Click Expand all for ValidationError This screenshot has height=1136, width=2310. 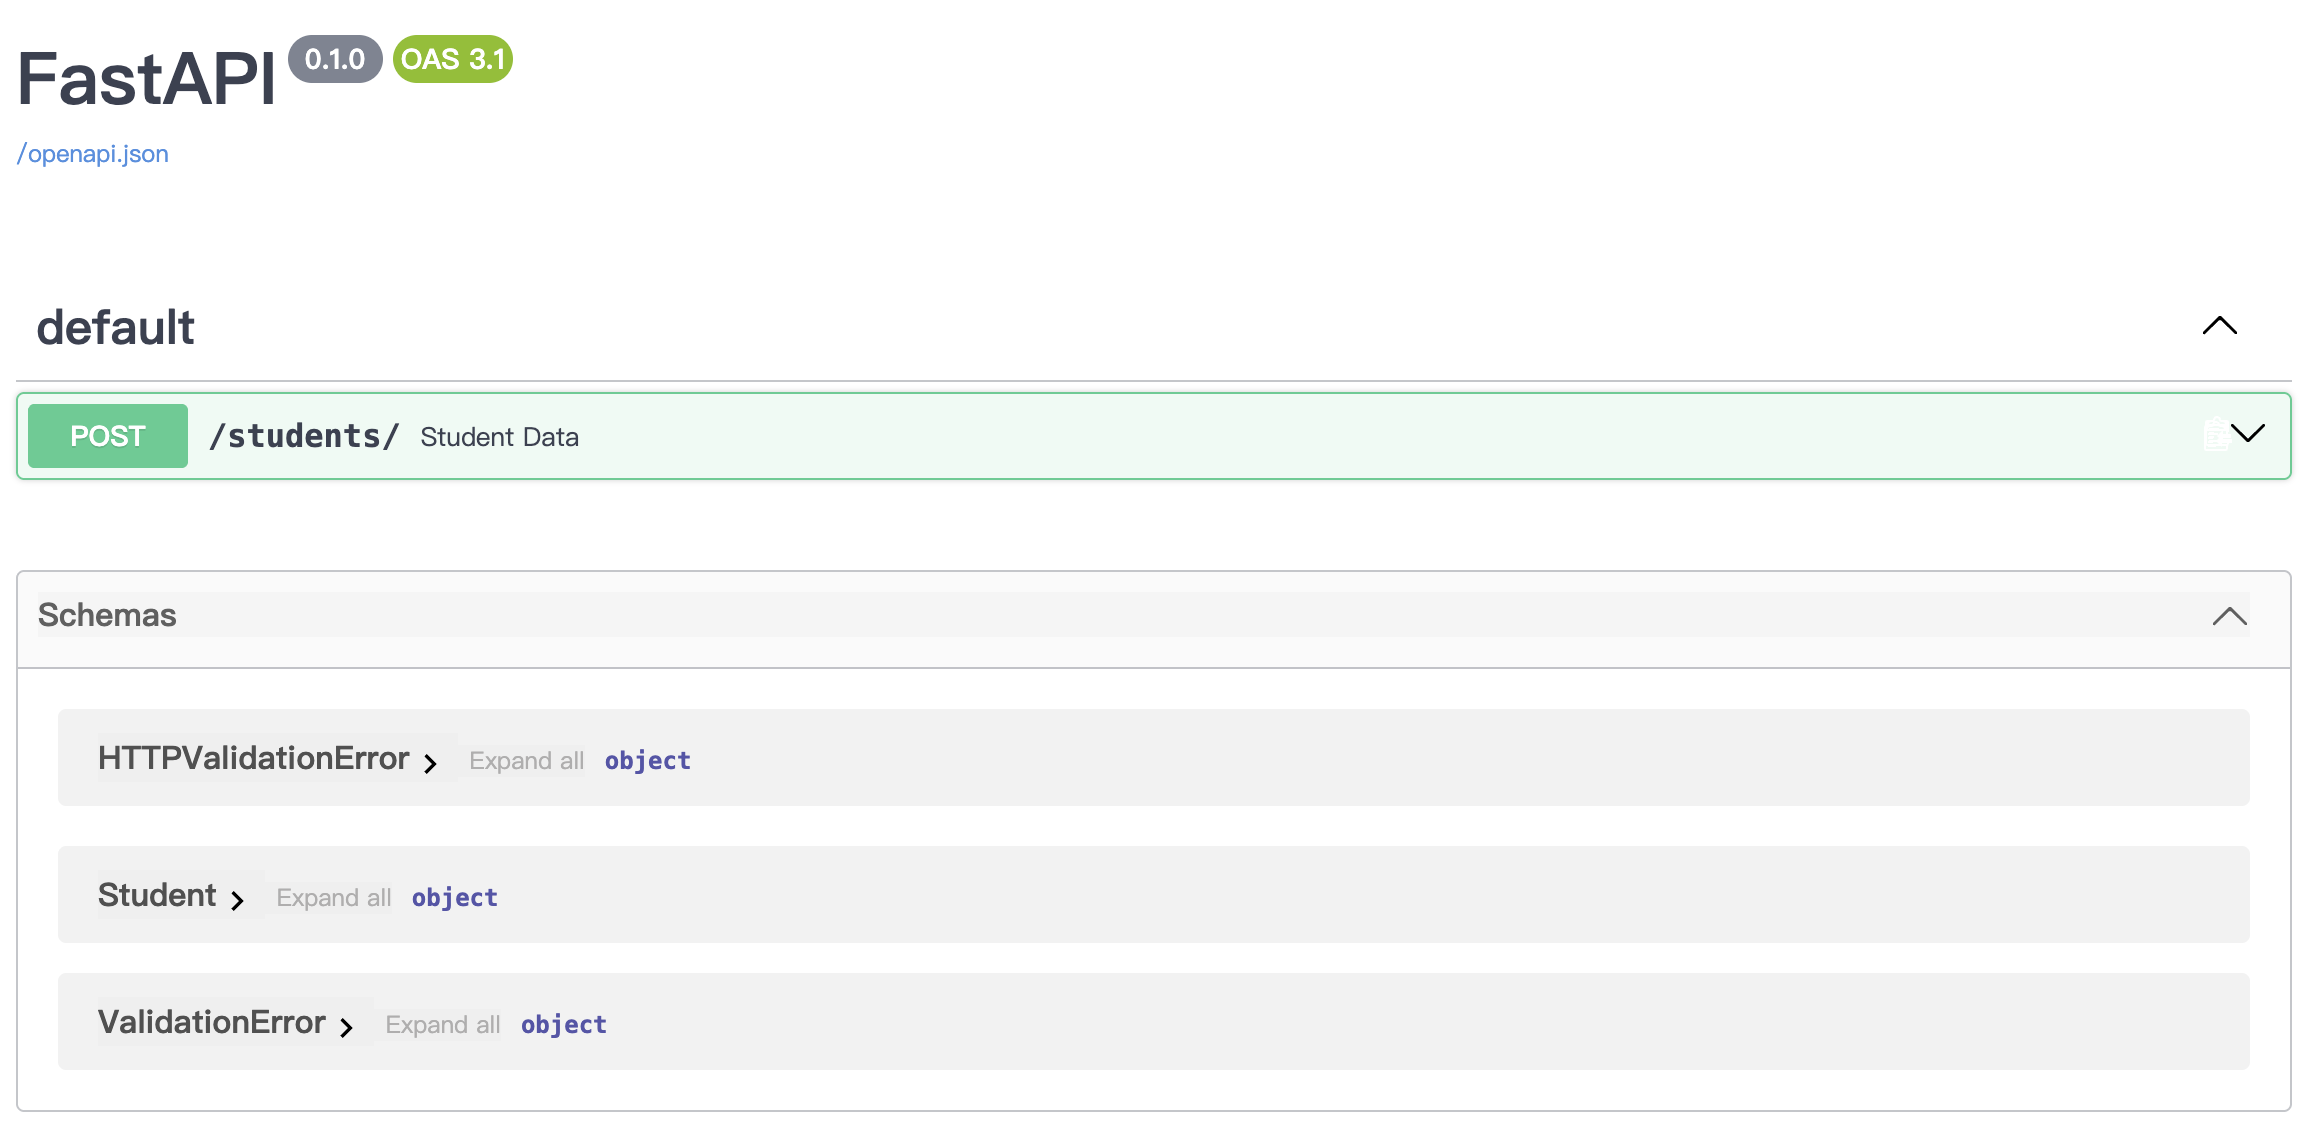pos(442,1025)
